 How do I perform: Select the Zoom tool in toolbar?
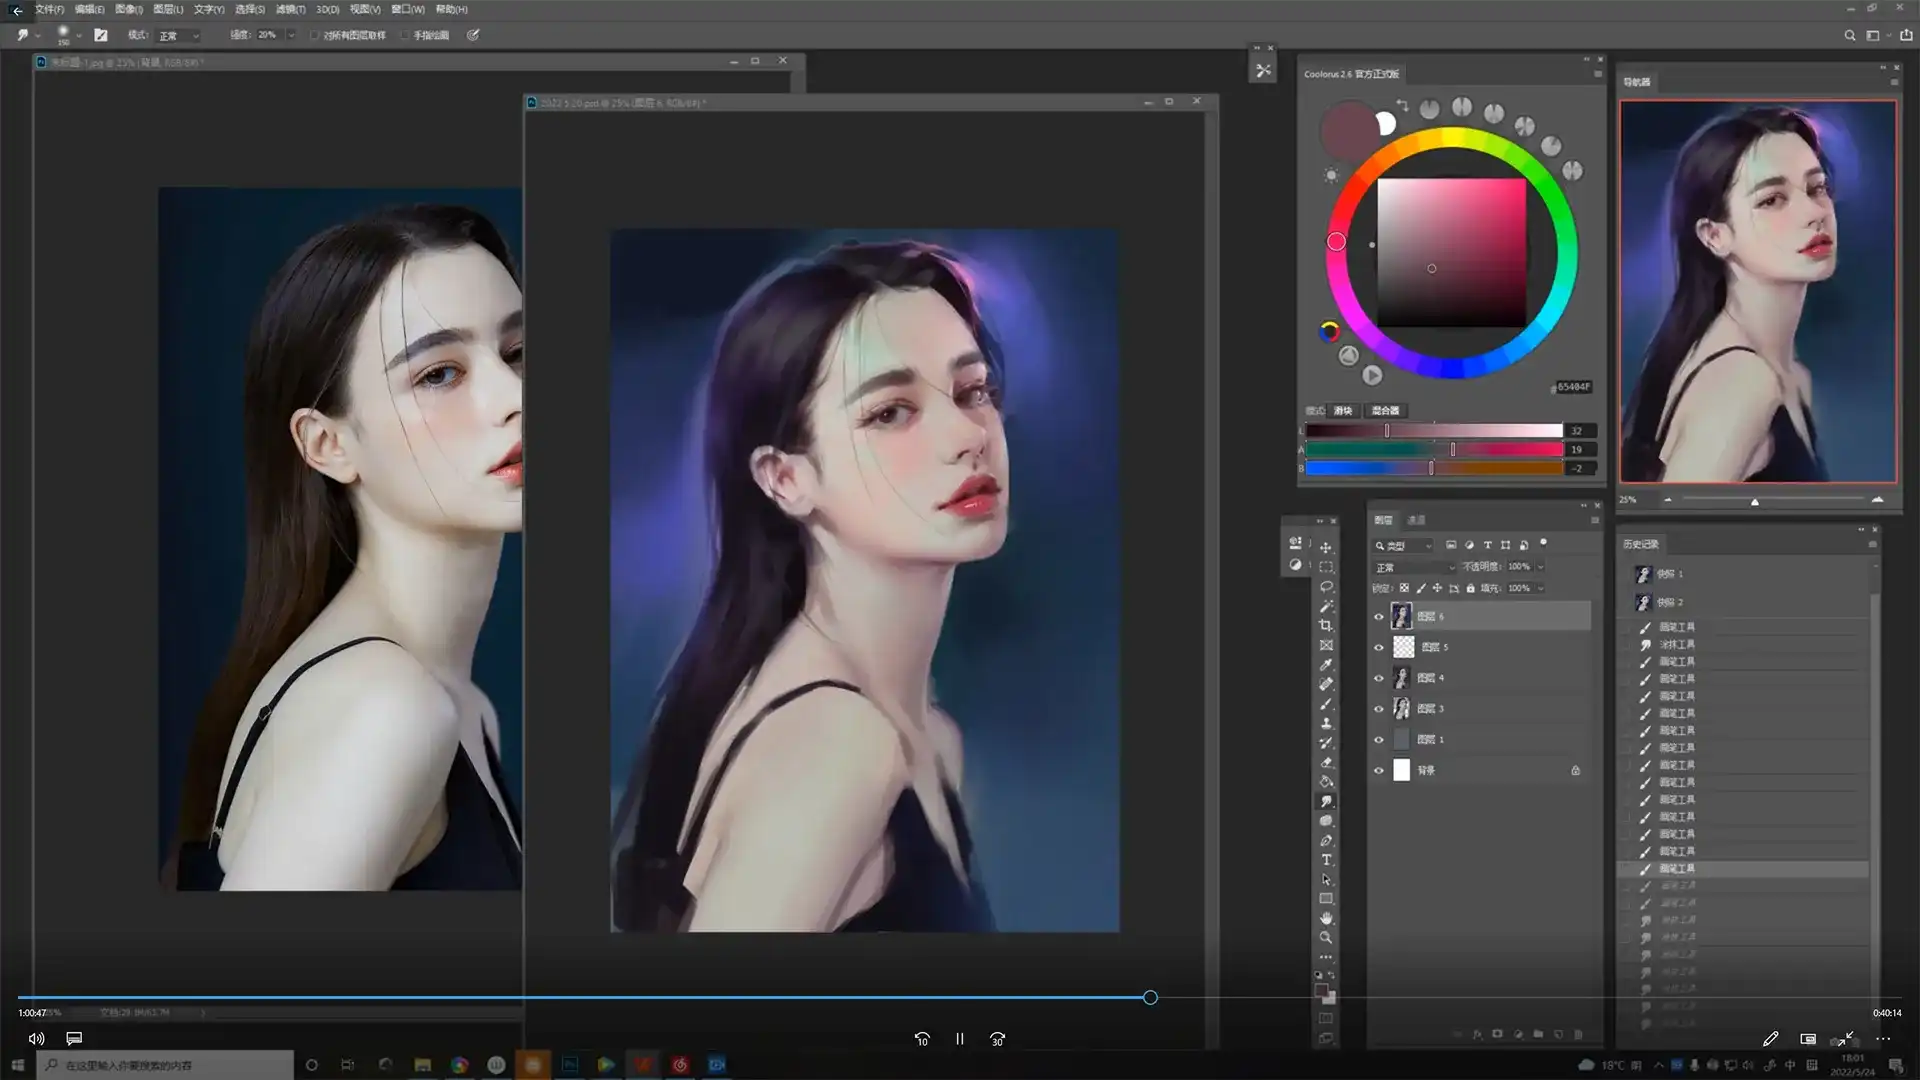pyautogui.click(x=1326, y=938)
